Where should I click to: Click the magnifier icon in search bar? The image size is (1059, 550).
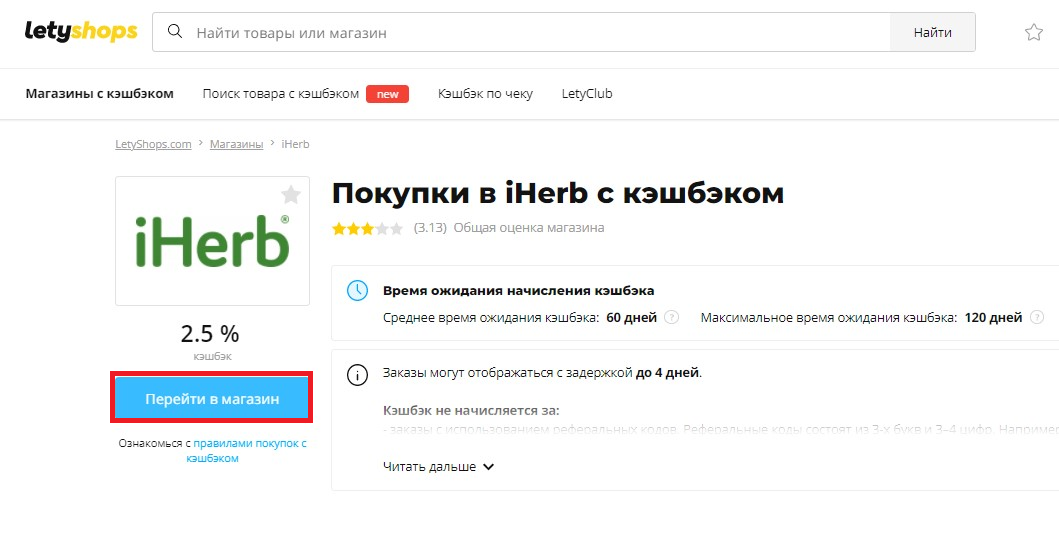(175, 32)
